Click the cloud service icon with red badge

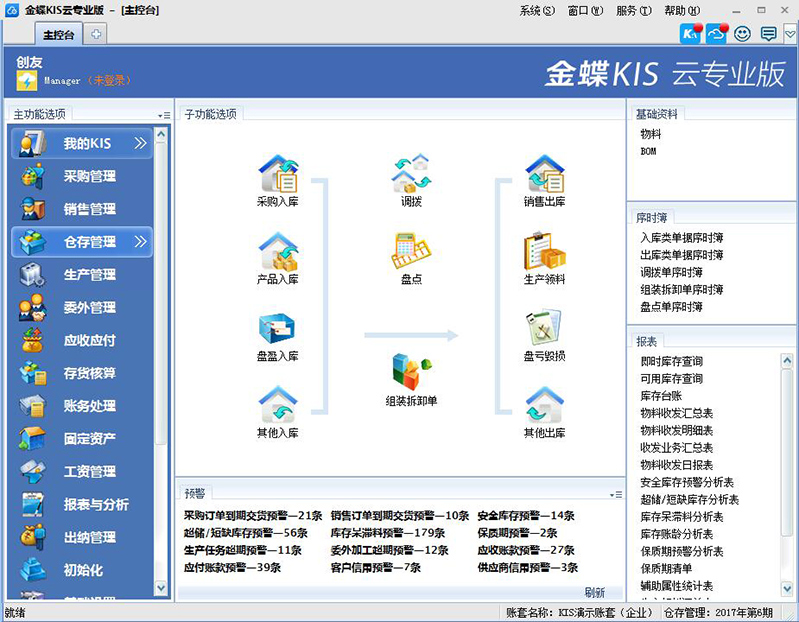click(716, 34)
